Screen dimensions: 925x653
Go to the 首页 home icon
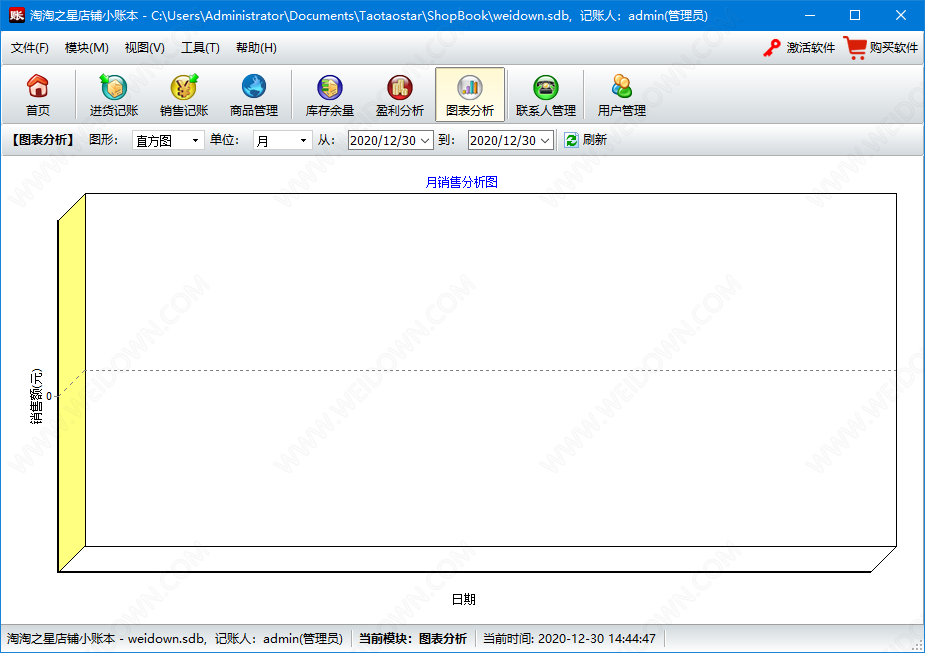pyautogui.click(x=38, y=96)
